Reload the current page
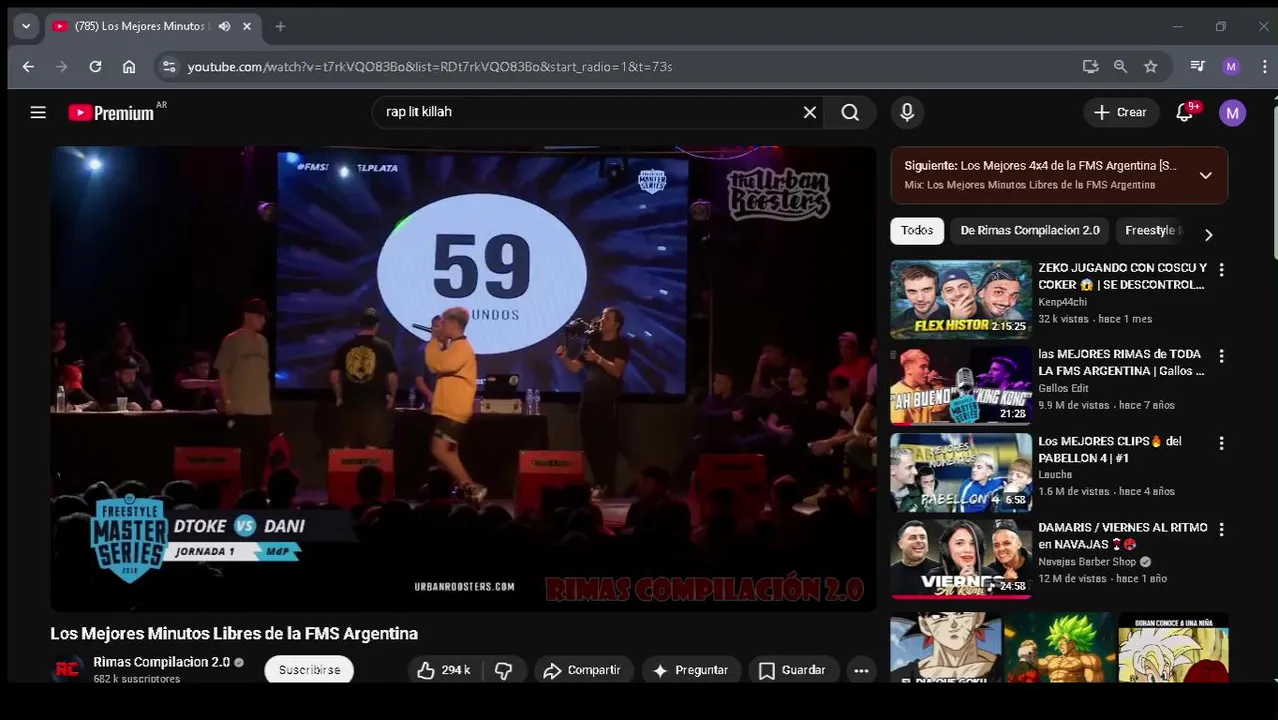The height and width of the screenshot is (720, 1278). [x=95, y=66]
